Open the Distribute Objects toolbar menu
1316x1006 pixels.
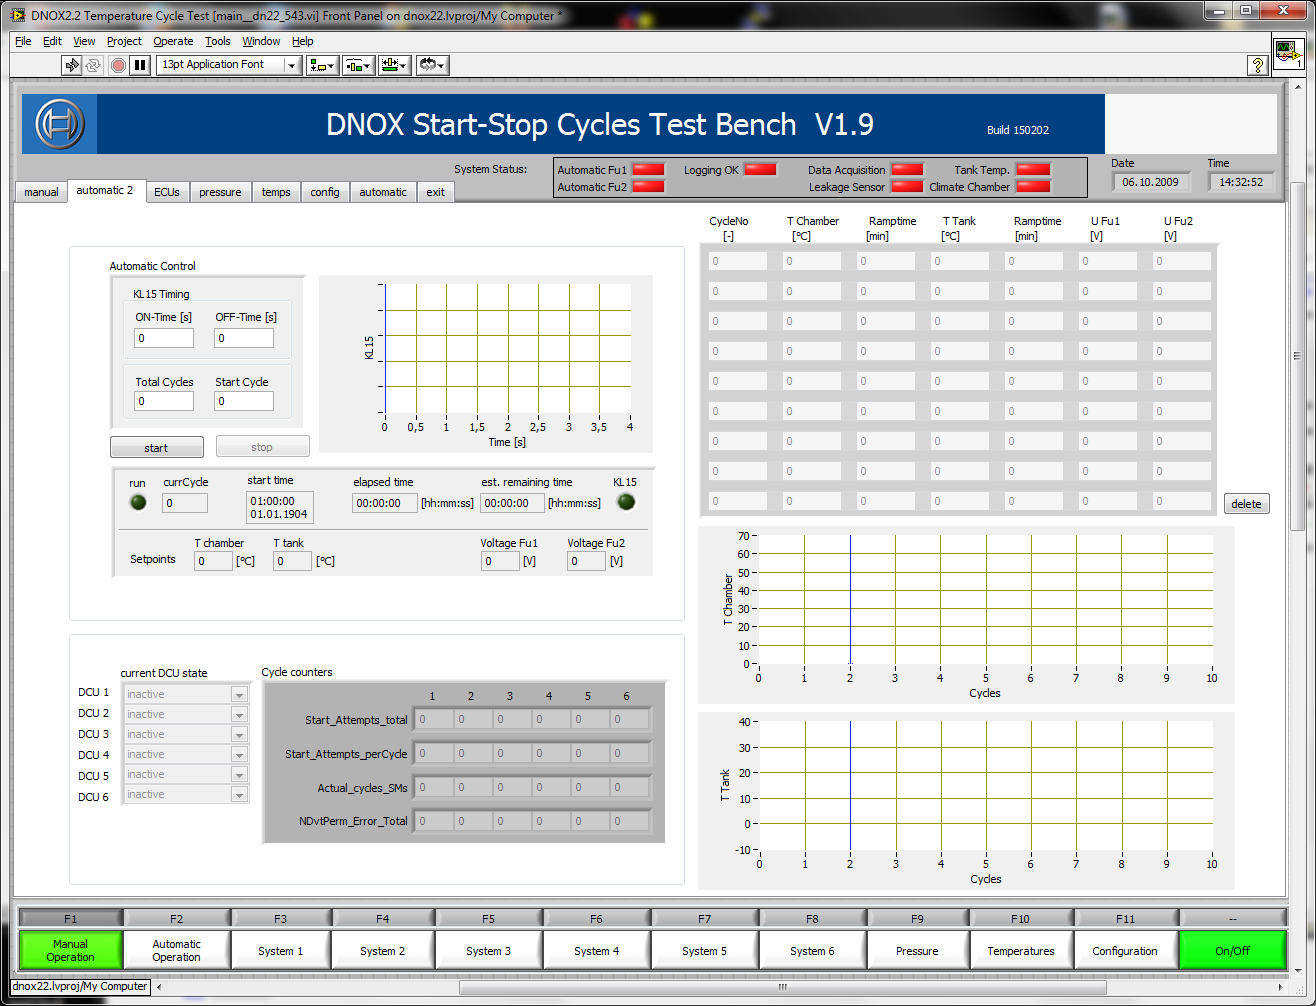coord(358,65)
